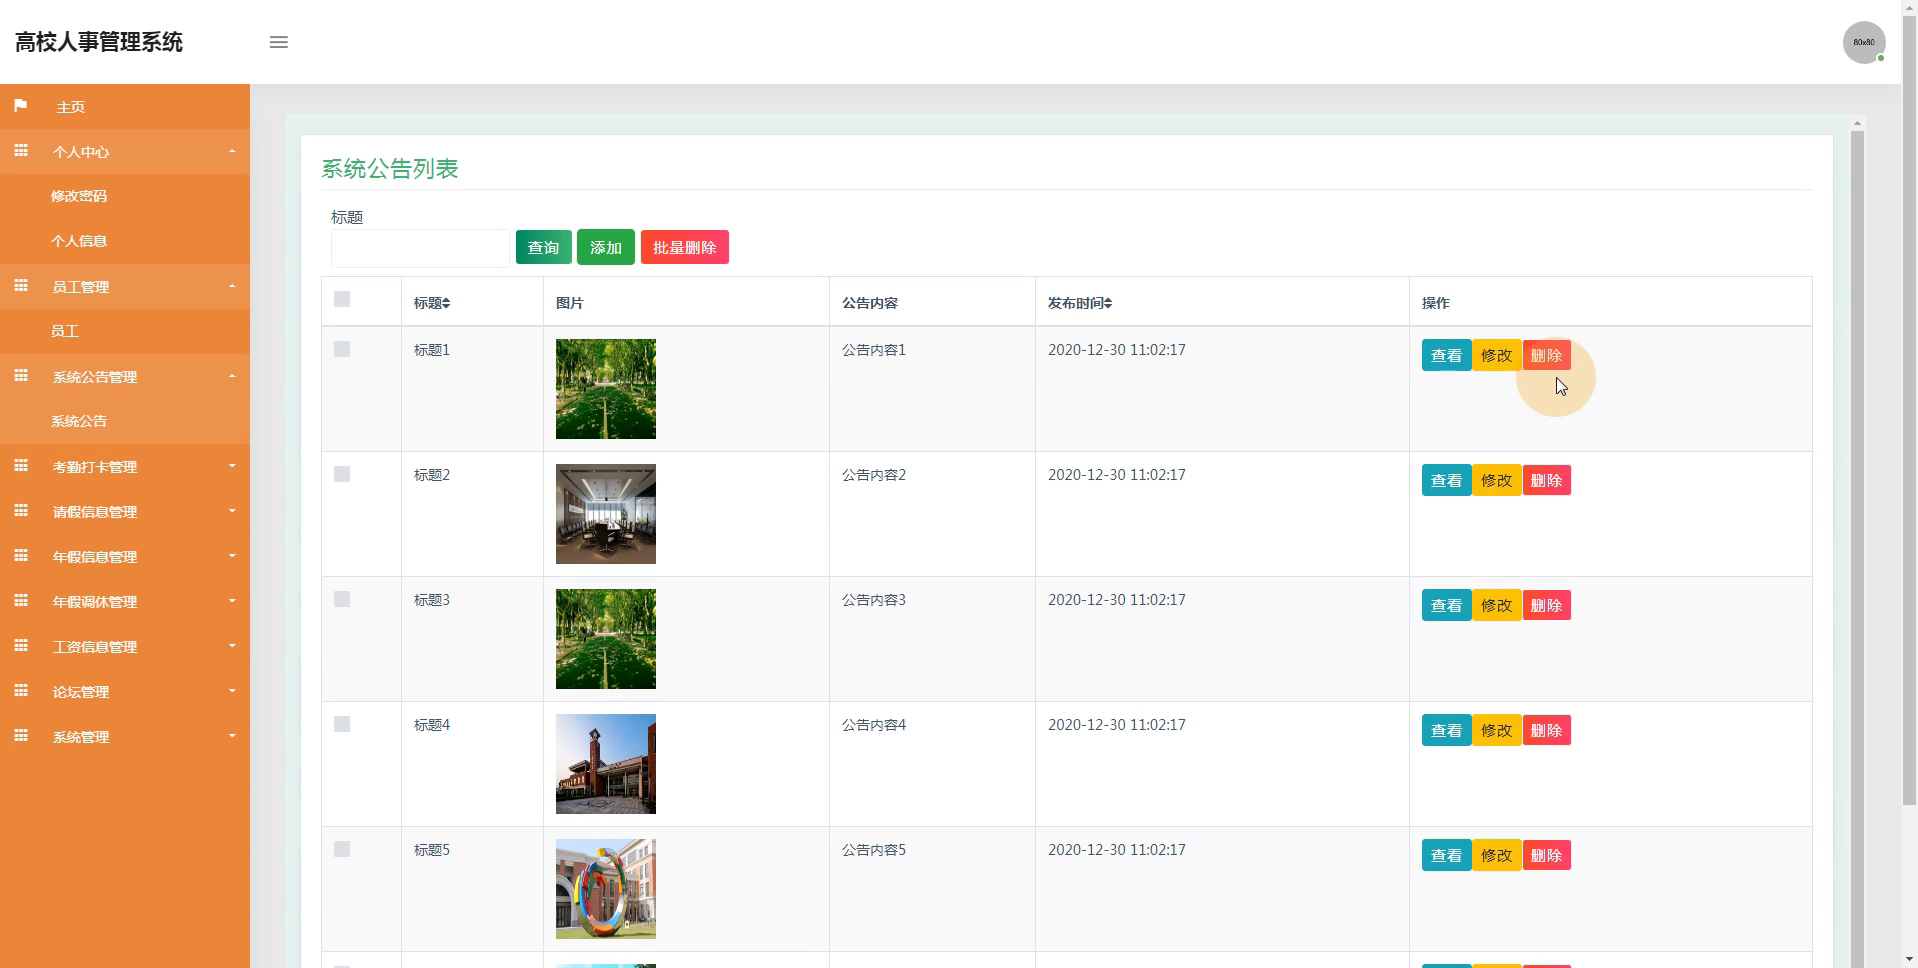Click 修改 for row 标题3
This screenshot has height=968, width=1918.
tap(1496, 605)
